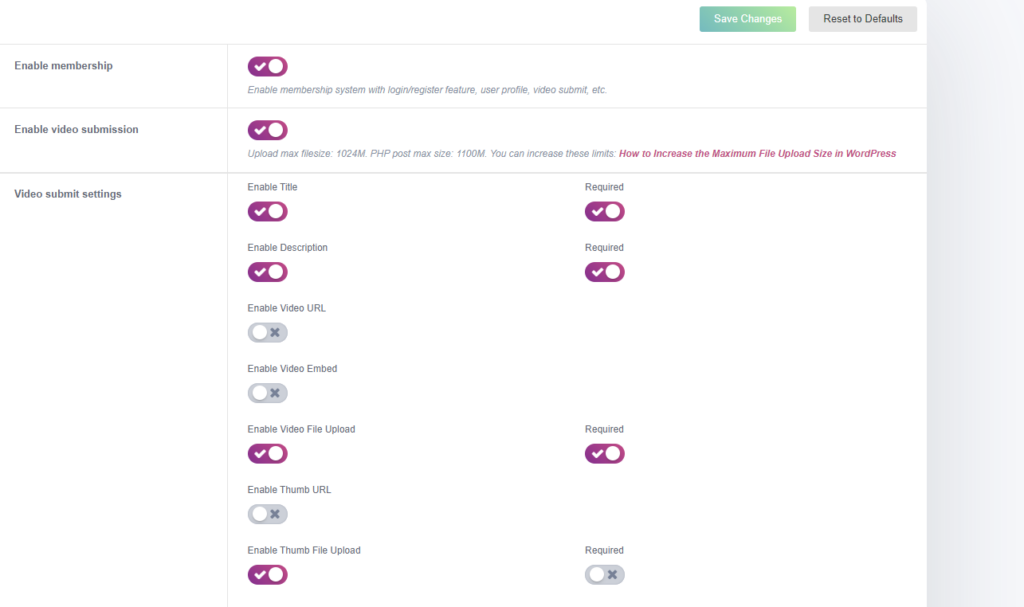Toggle the Required switch for Title

604,212
